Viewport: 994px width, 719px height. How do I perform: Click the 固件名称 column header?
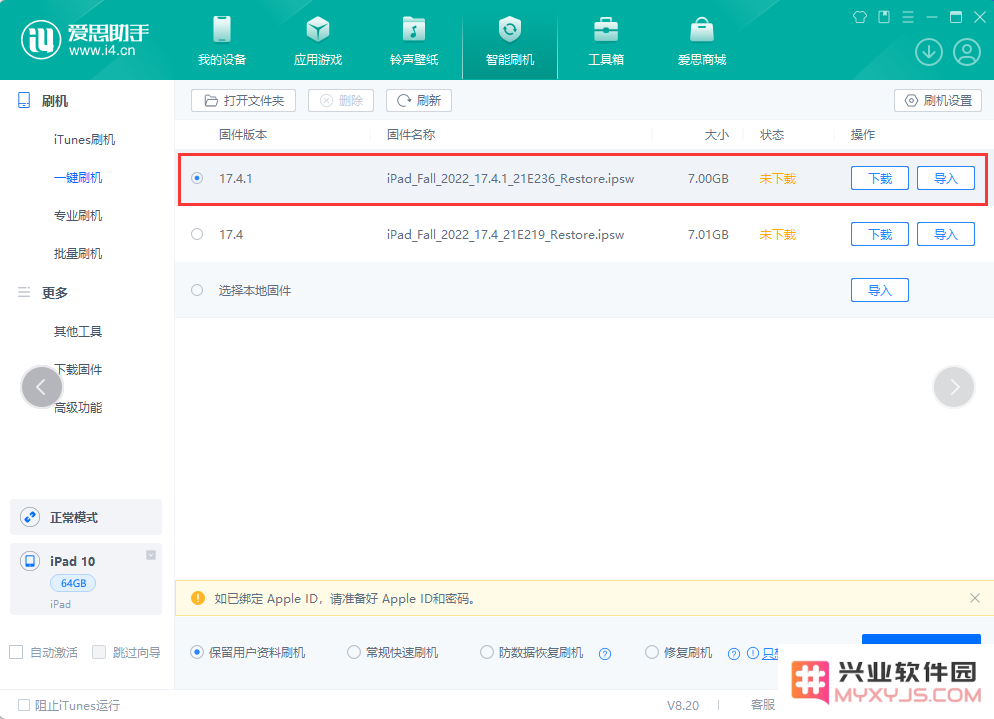pos(411,134)
